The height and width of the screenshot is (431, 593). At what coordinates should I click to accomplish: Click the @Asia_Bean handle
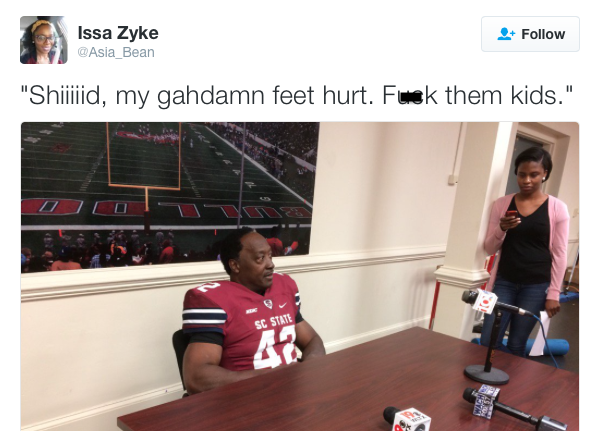pyautogui.click(x=116, y=52)
